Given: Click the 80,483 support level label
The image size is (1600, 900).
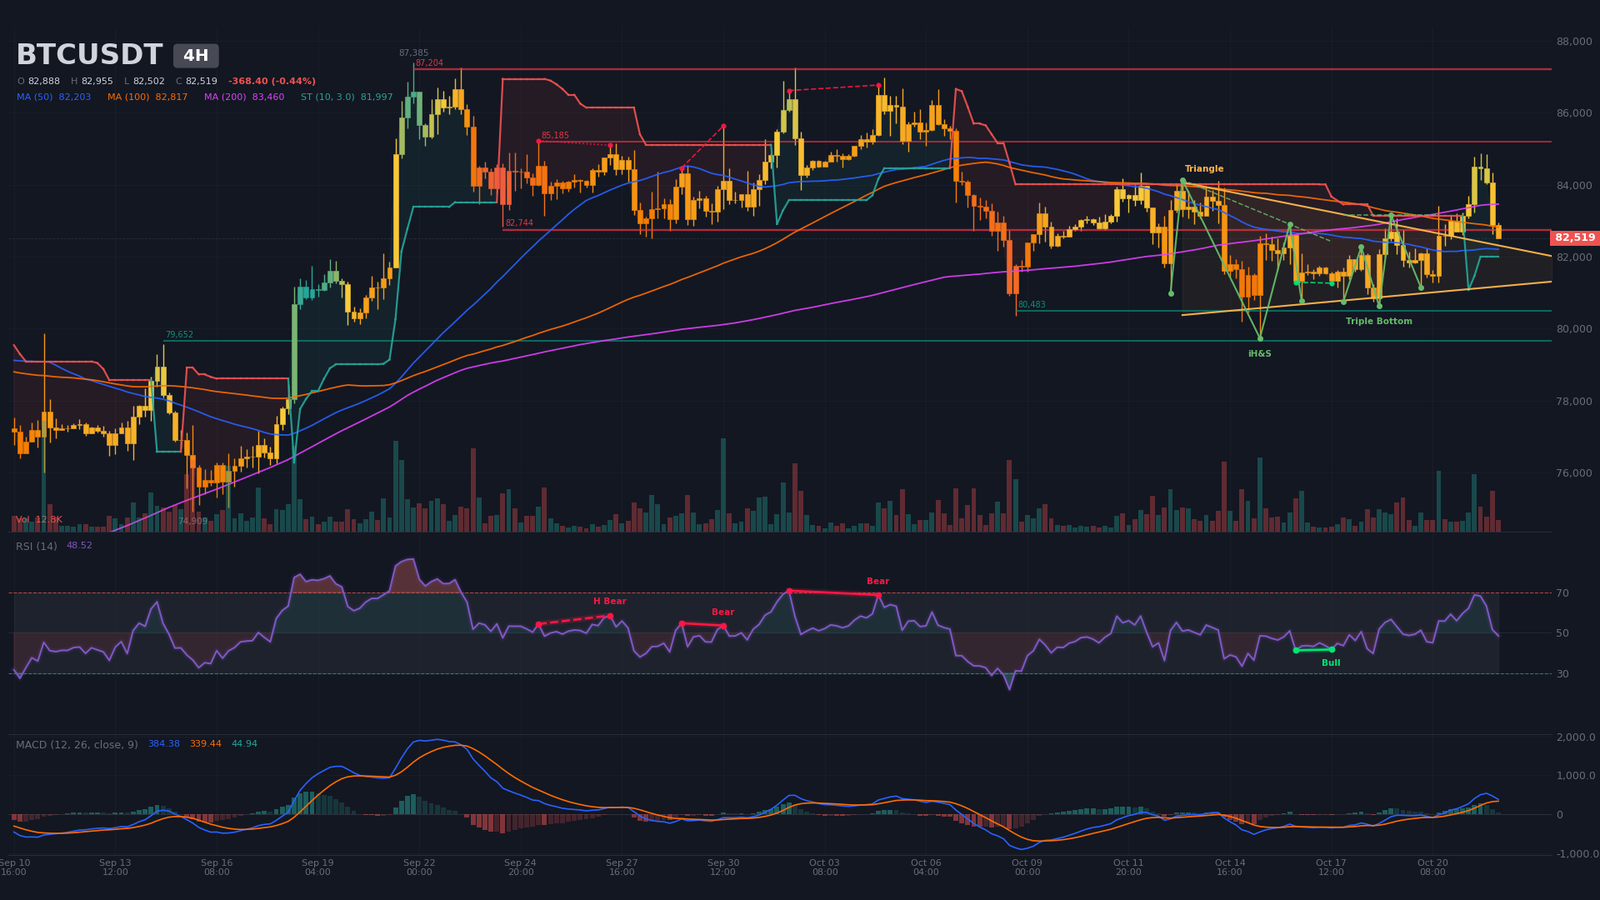Looking at the screenshot, I should 1031,304.
